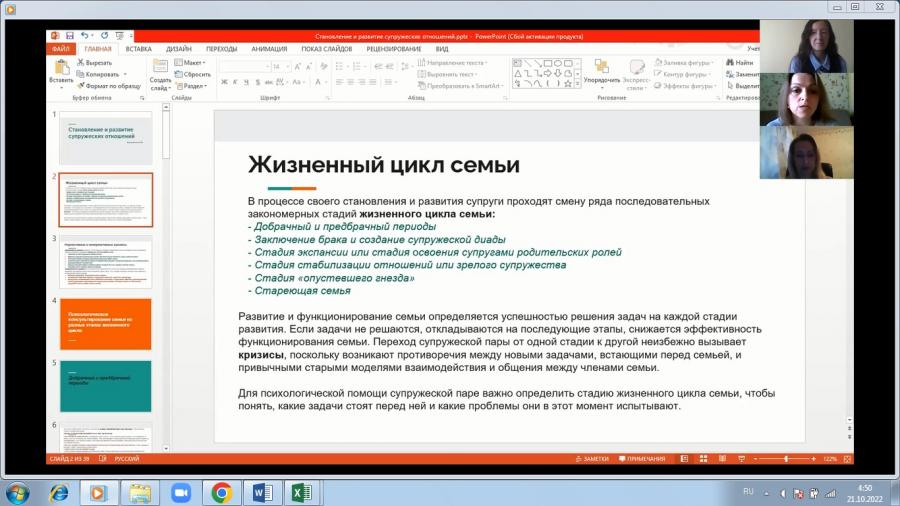The image size is (900, 506).
Task: Click the Save icon in quick access toolbar
Action: [69, 36]
